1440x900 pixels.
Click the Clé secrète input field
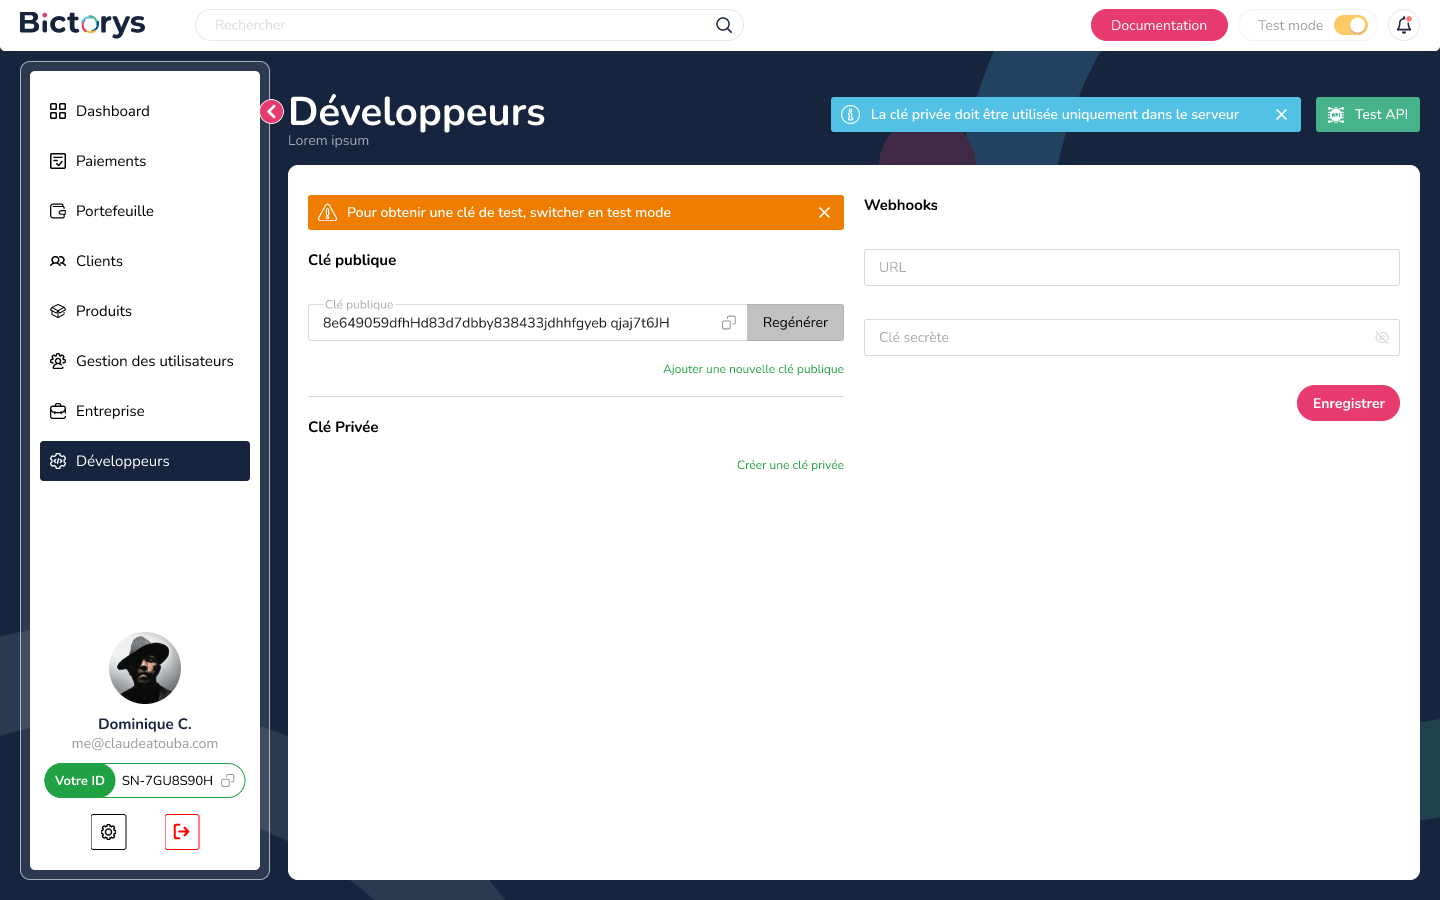coord(1132,337)
